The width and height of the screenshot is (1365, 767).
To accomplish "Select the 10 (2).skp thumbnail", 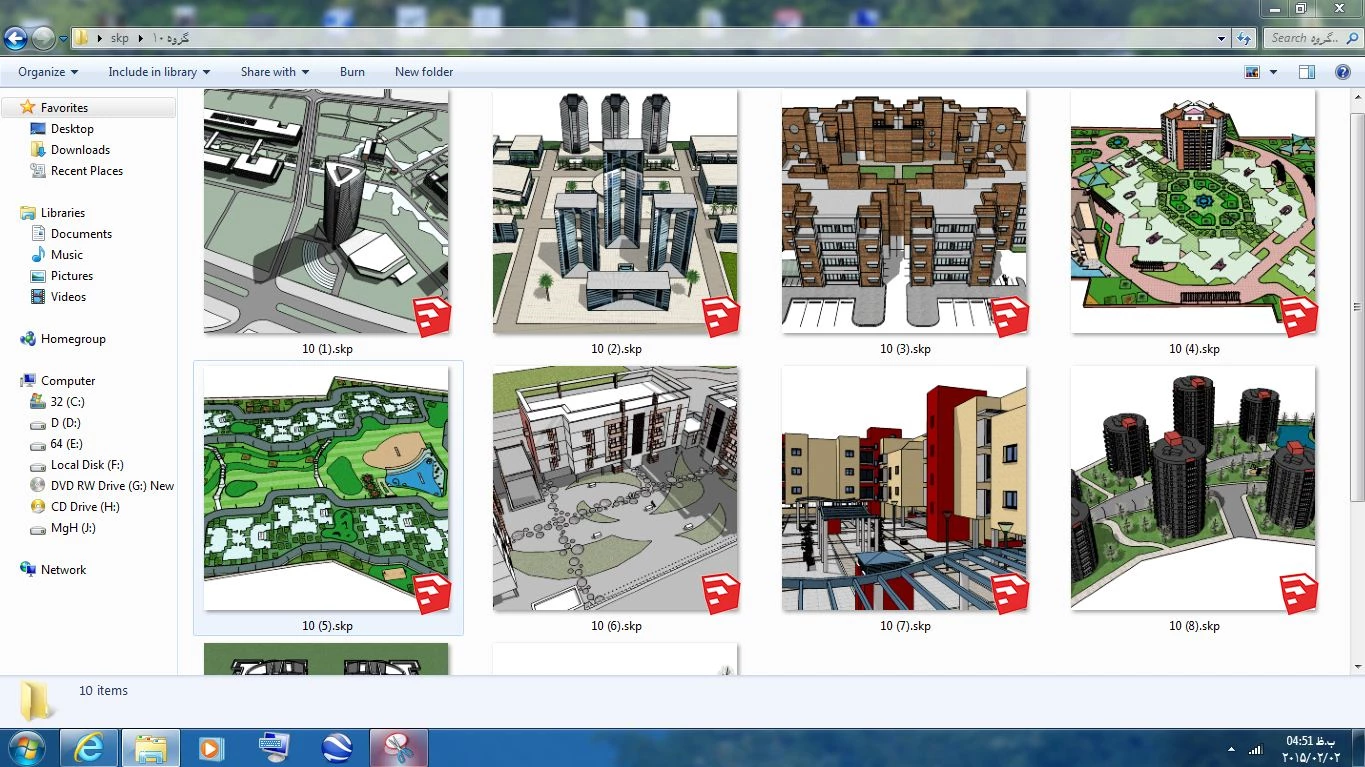I will click(615, 212).
